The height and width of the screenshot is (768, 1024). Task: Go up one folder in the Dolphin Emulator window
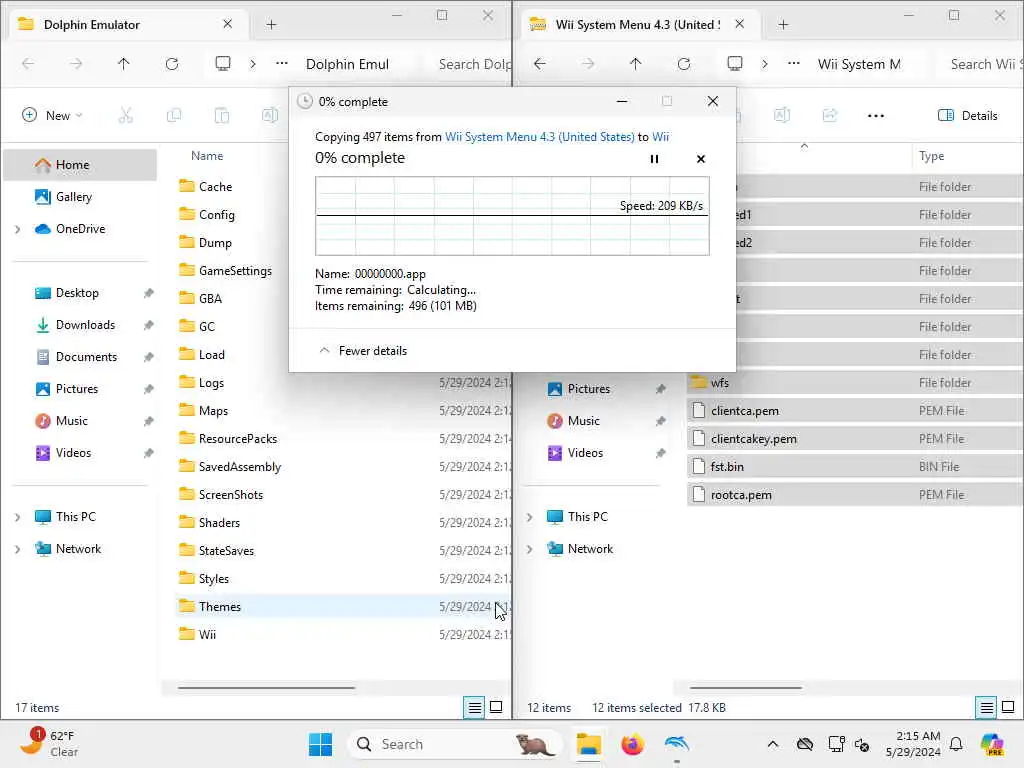(123, 63)
